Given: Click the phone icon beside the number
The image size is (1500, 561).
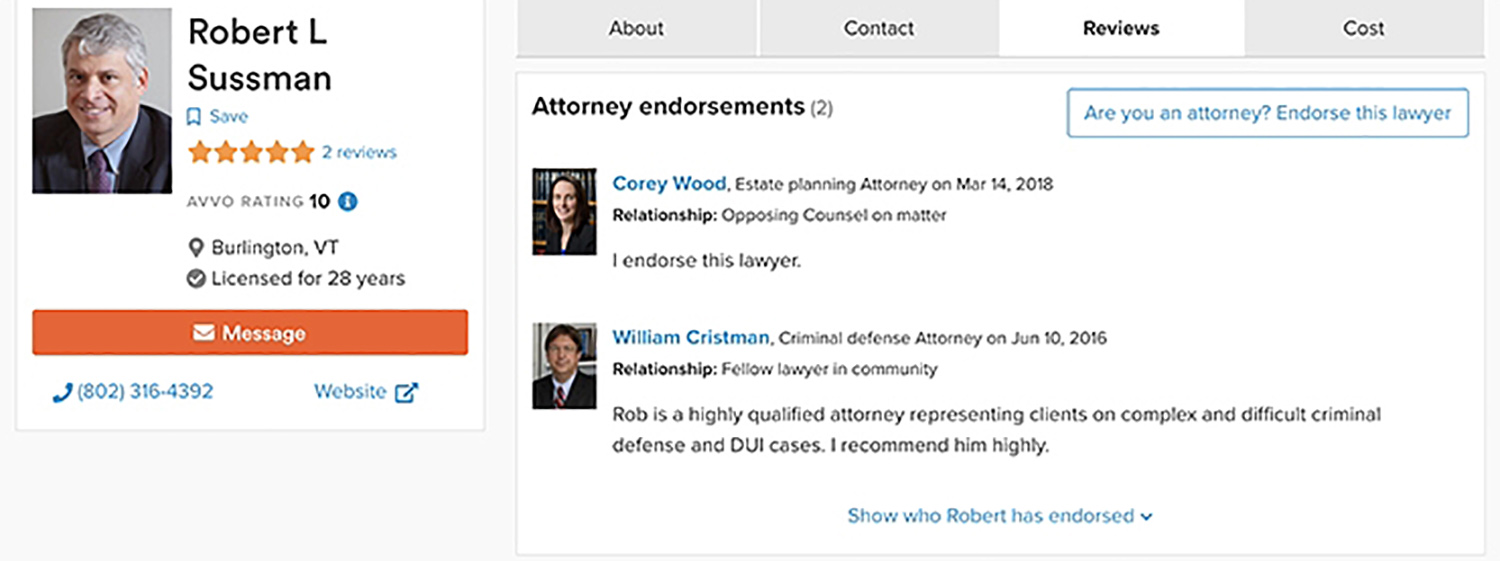Looking at the screenshot, I should [x=62, y=393].
